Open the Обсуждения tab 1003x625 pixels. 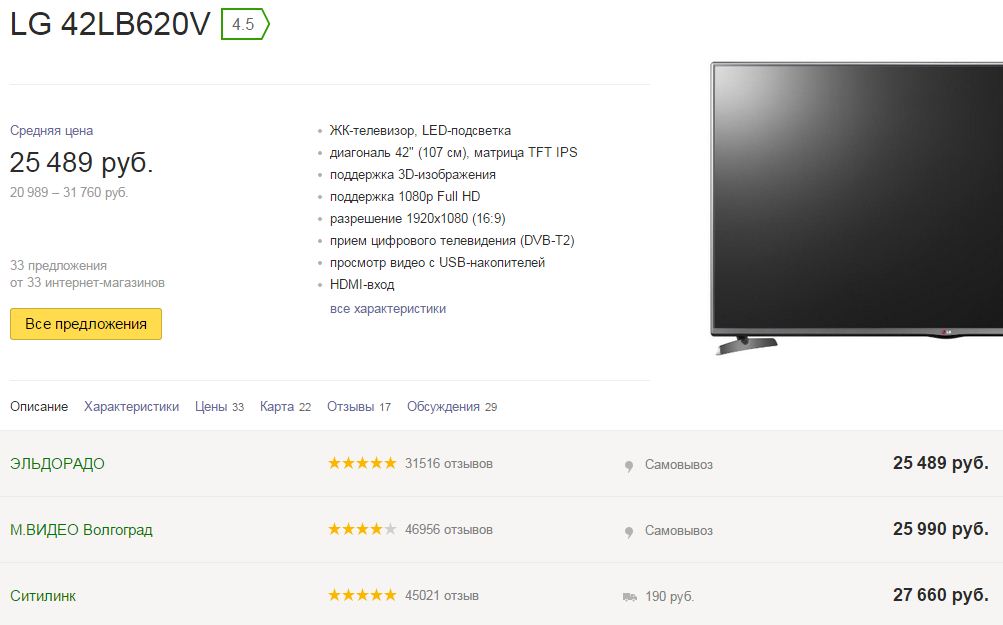click(x=452, y=406)
